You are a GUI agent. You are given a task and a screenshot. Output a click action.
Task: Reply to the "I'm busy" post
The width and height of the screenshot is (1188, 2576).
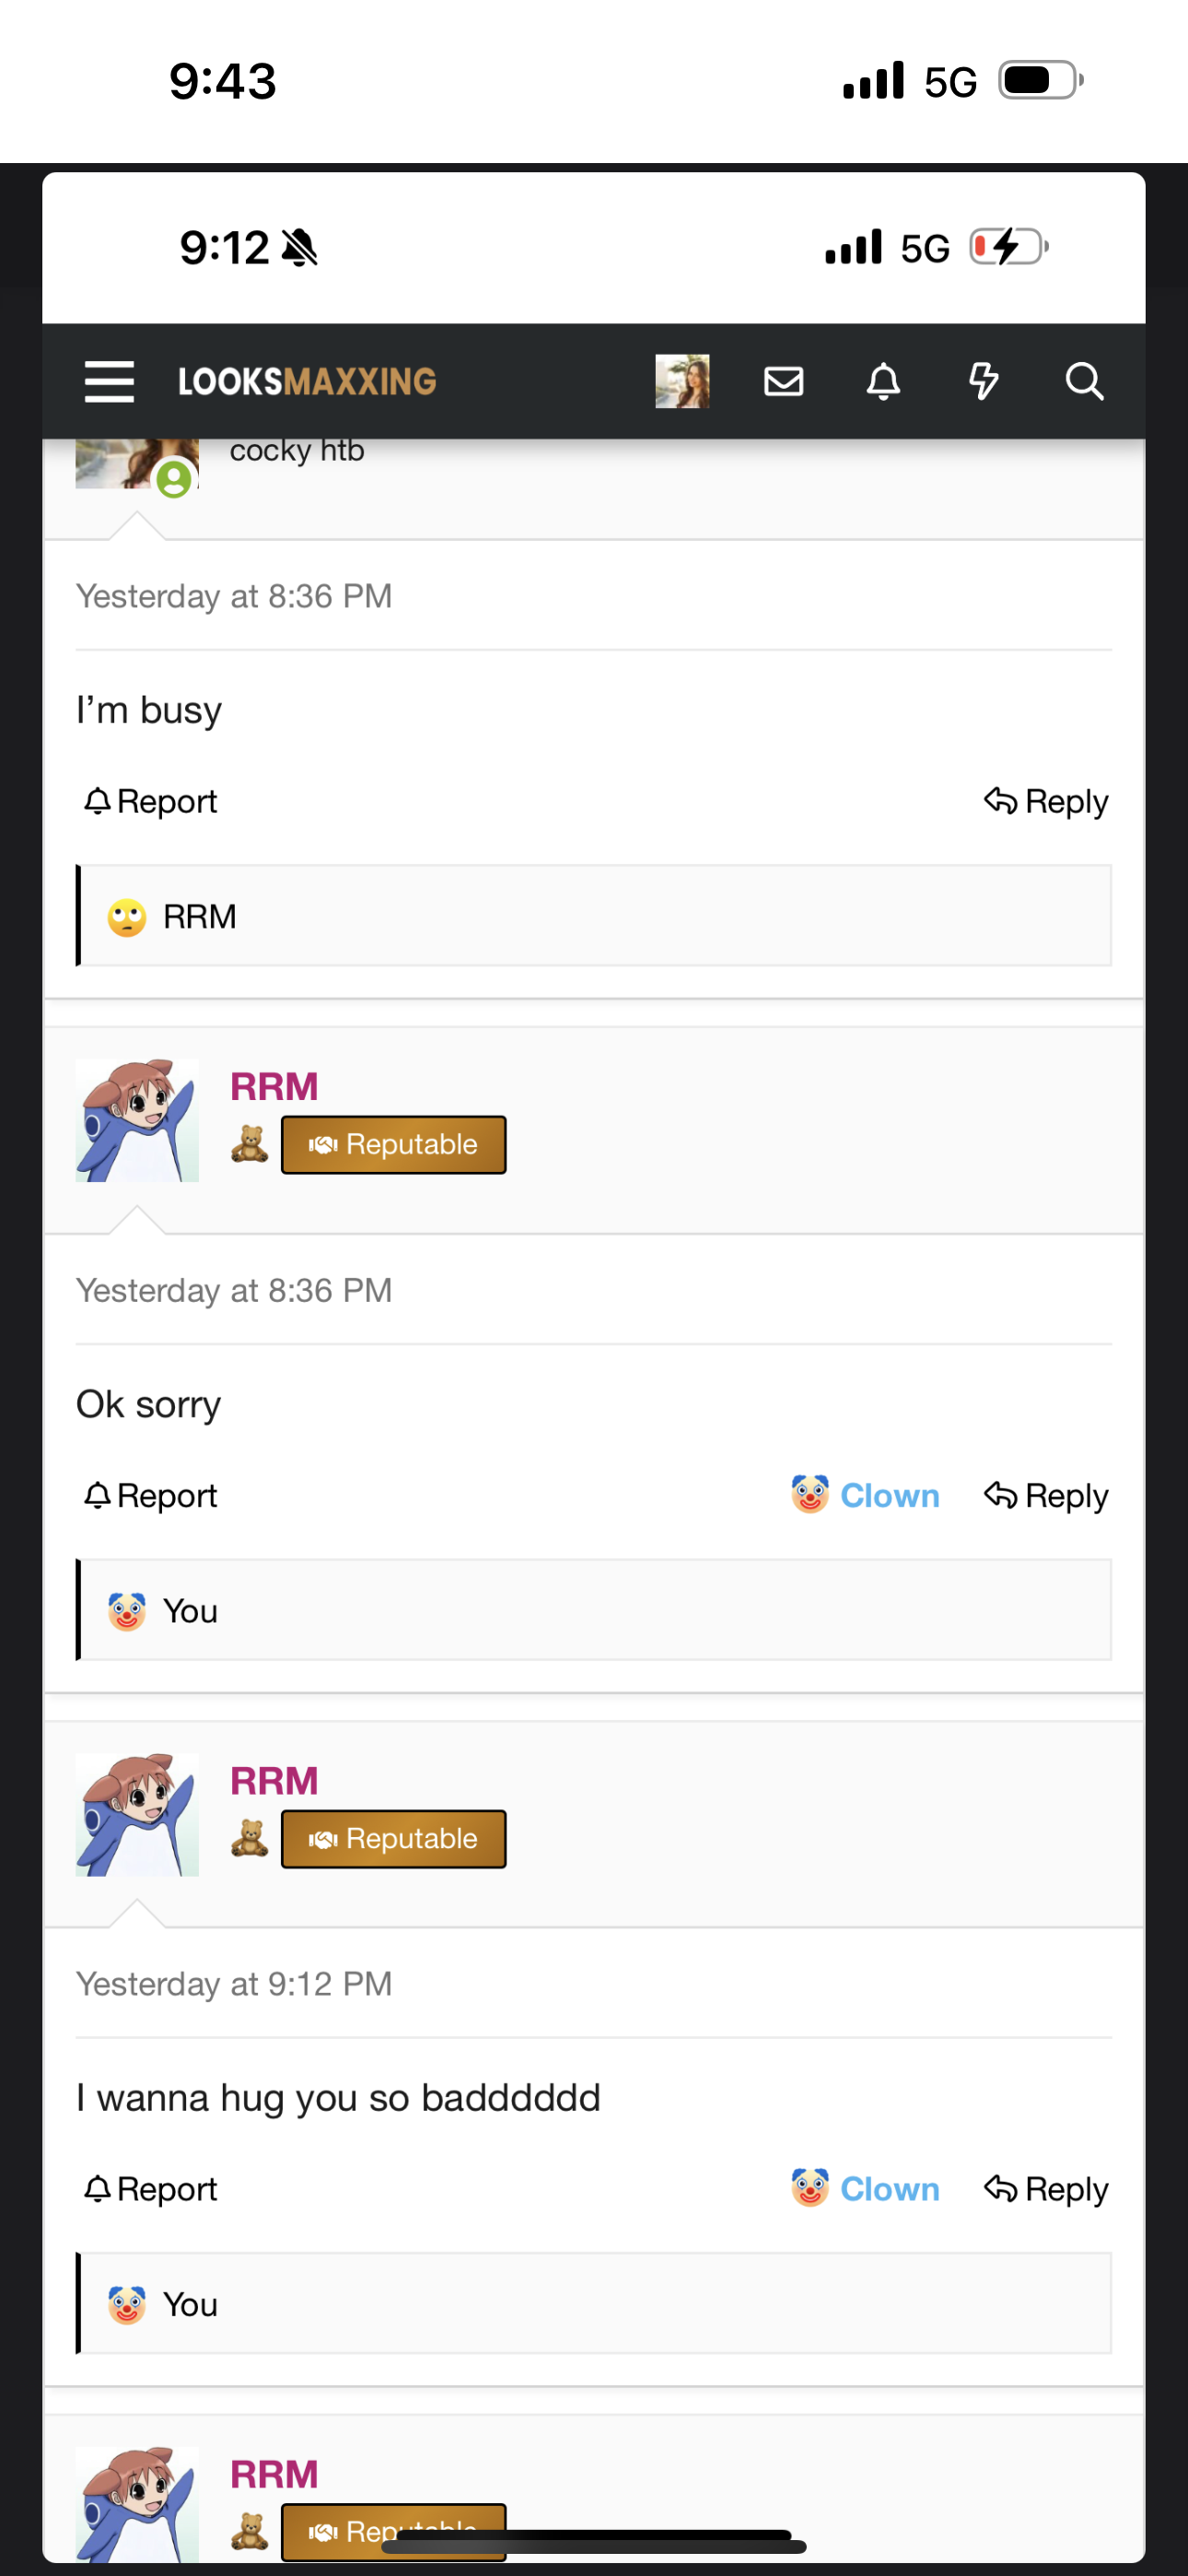(1046, 801)
